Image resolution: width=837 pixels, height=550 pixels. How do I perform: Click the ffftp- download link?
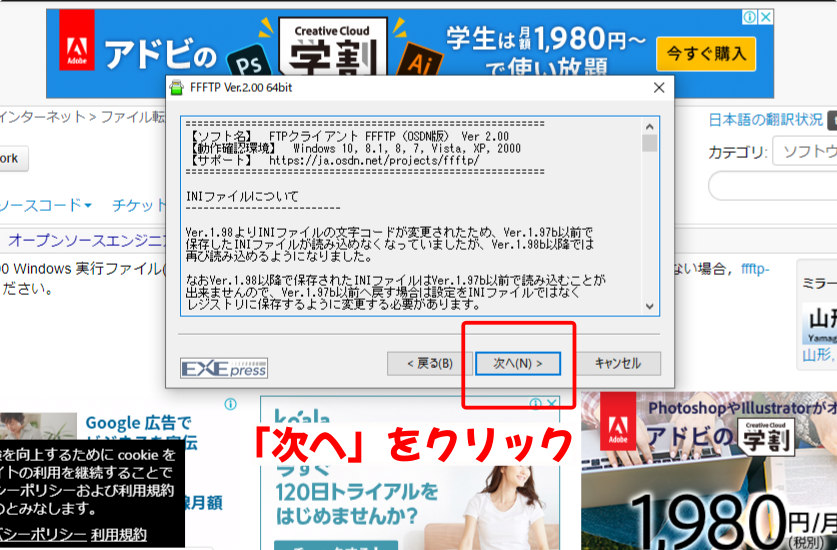click(x=755, y=269)
